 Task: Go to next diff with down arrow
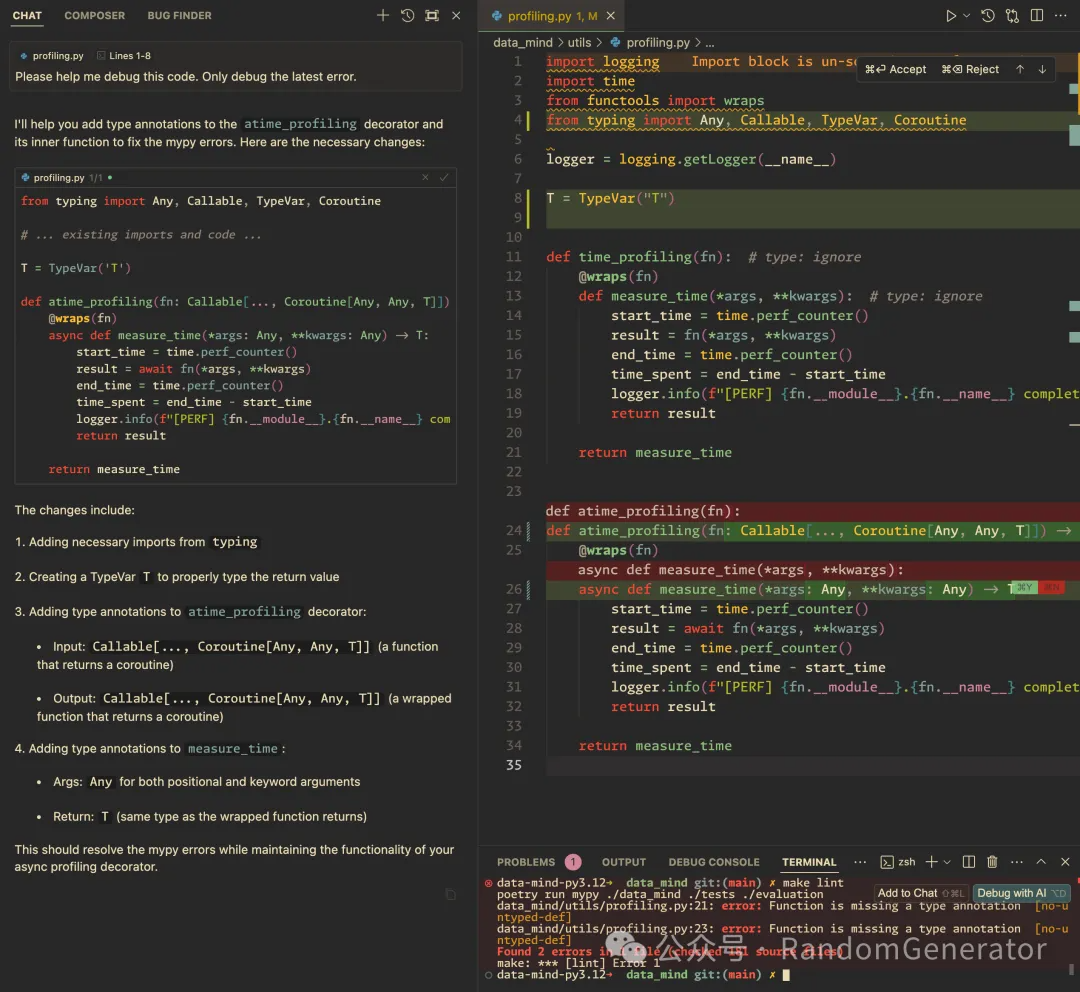pos(1042,70)
